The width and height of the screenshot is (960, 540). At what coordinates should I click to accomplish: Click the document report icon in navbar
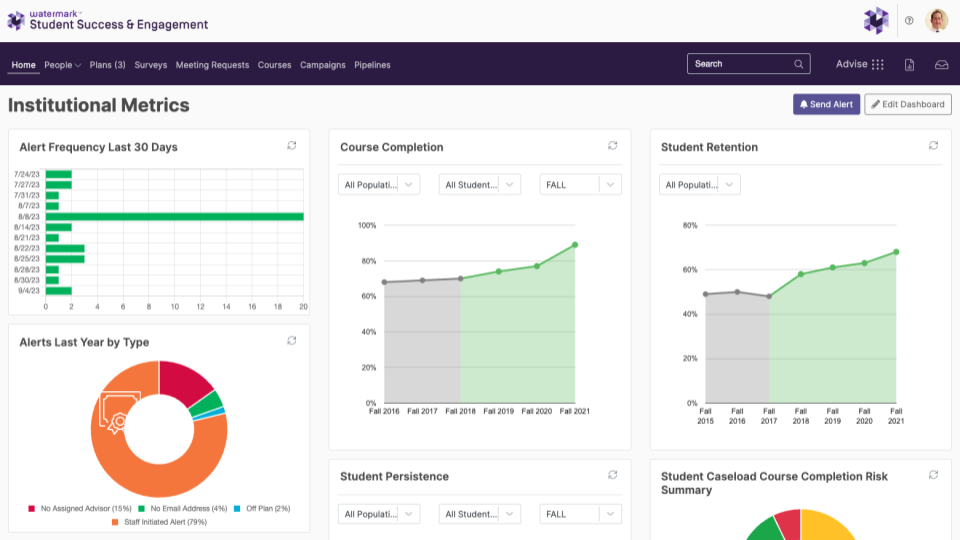pyautogui.click(x=909, y=64)
